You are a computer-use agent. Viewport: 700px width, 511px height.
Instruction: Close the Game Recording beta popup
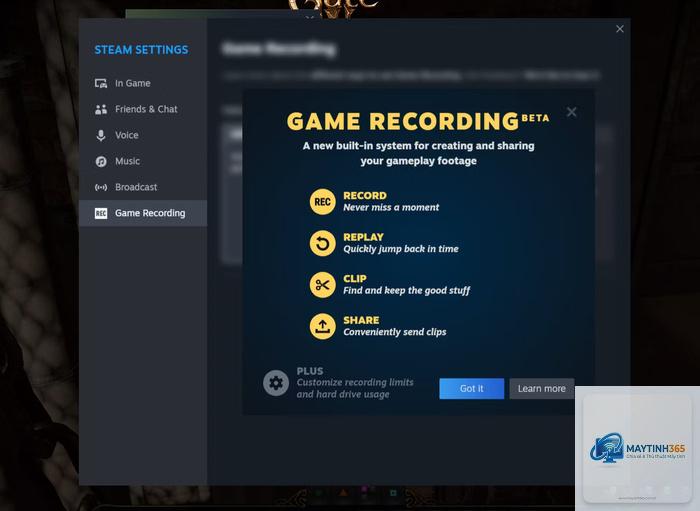coord(571,112)
